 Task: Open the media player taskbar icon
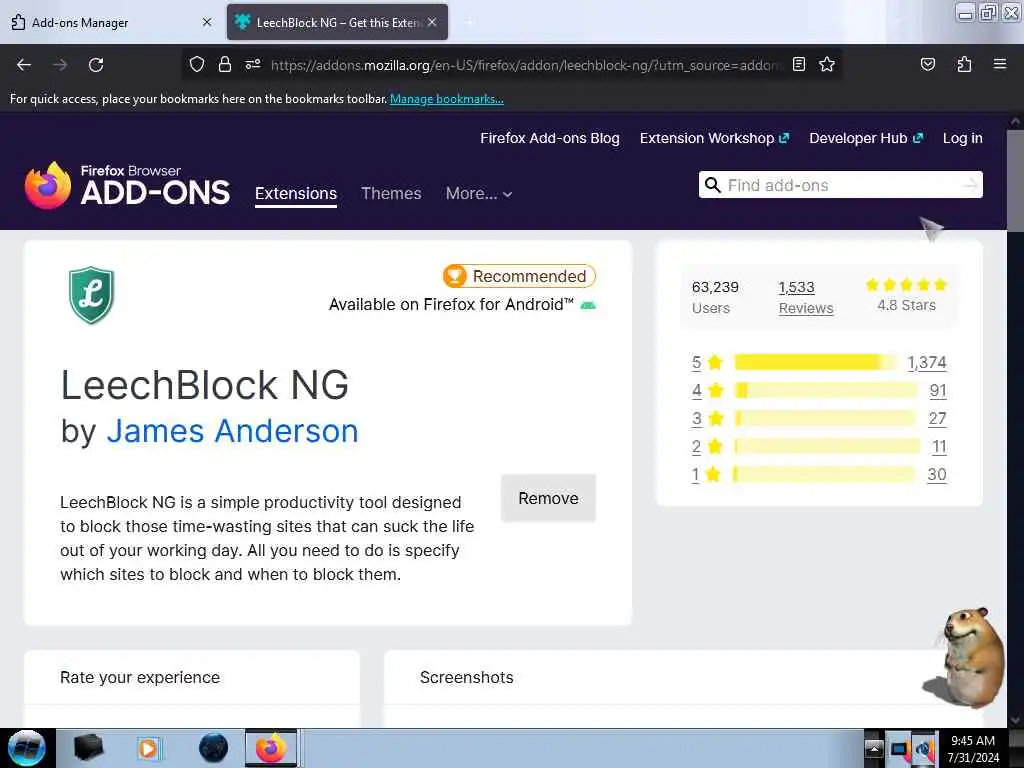click(x=148, y=748)
